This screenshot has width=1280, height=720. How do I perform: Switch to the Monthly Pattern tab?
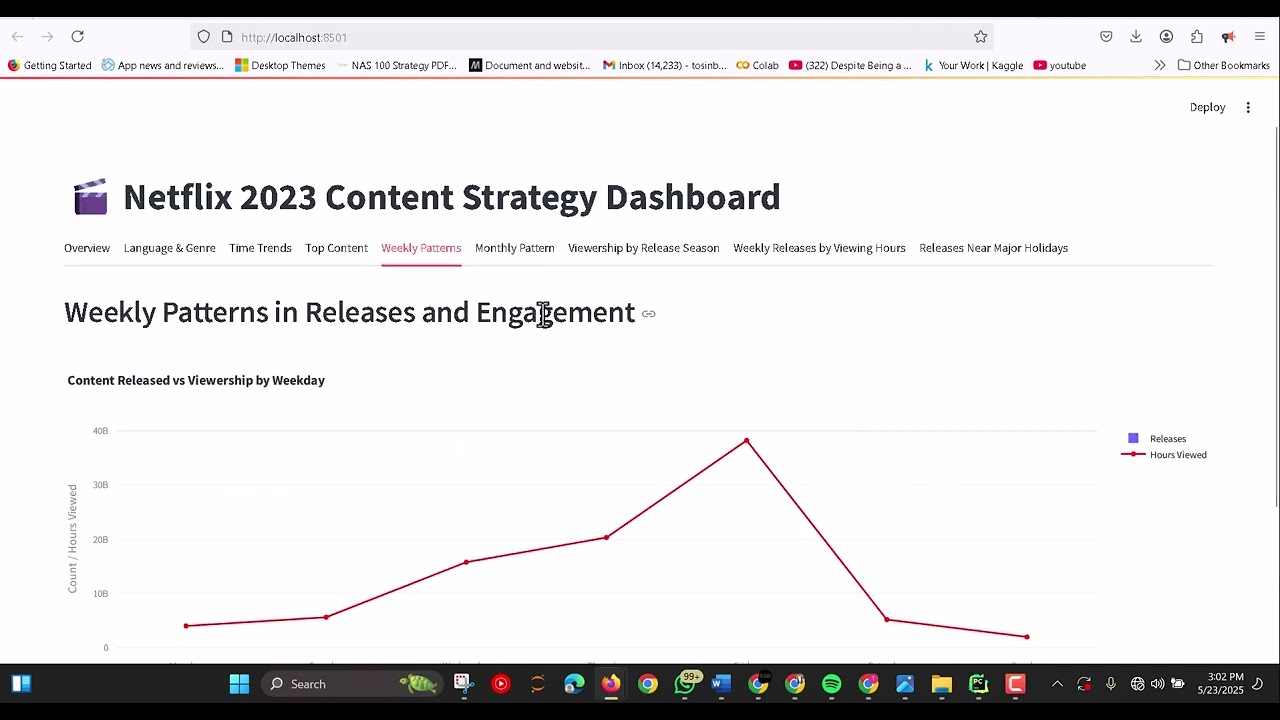pos(514,248)
